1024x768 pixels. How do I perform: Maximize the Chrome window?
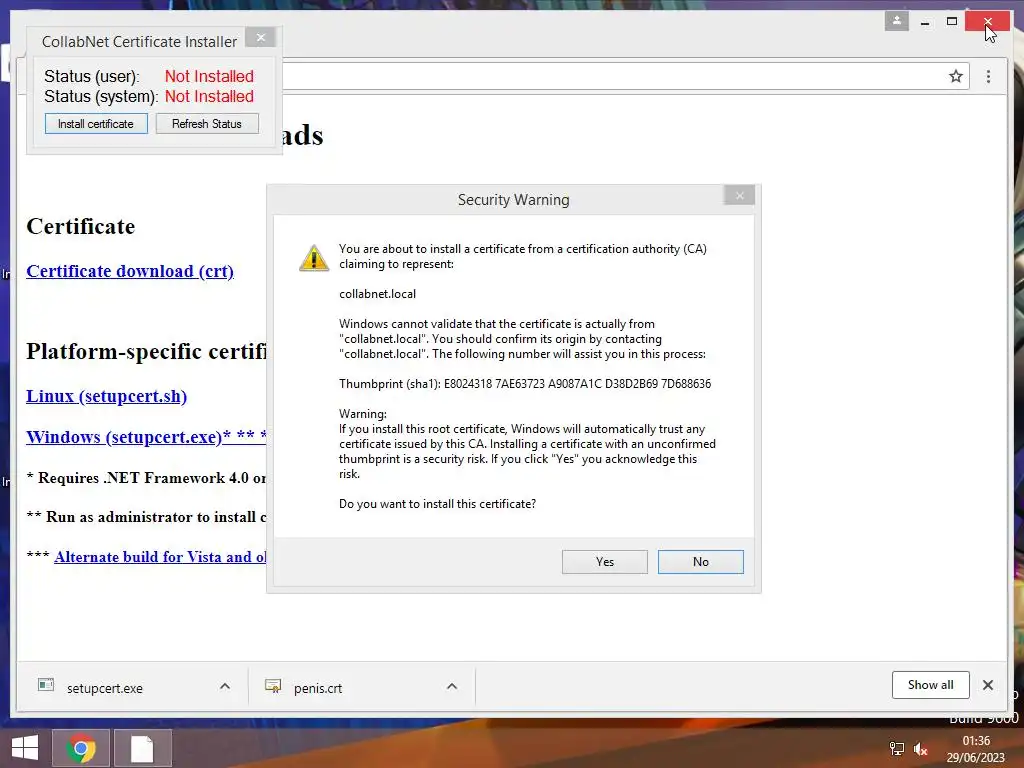(952, 22)
